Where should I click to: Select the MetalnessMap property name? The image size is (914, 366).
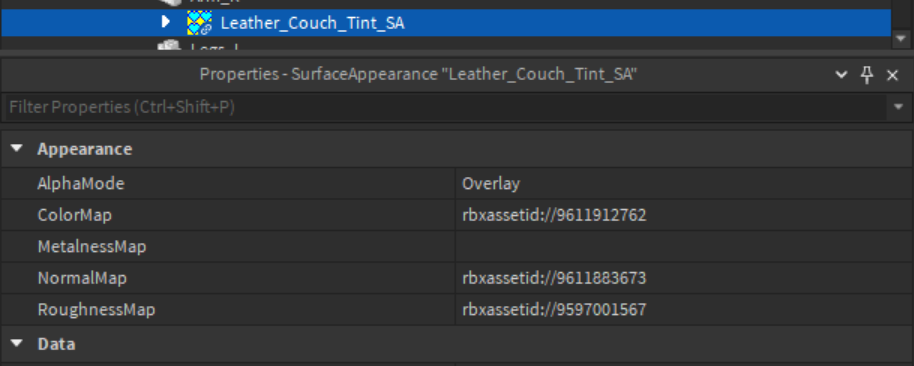point(92,247)
